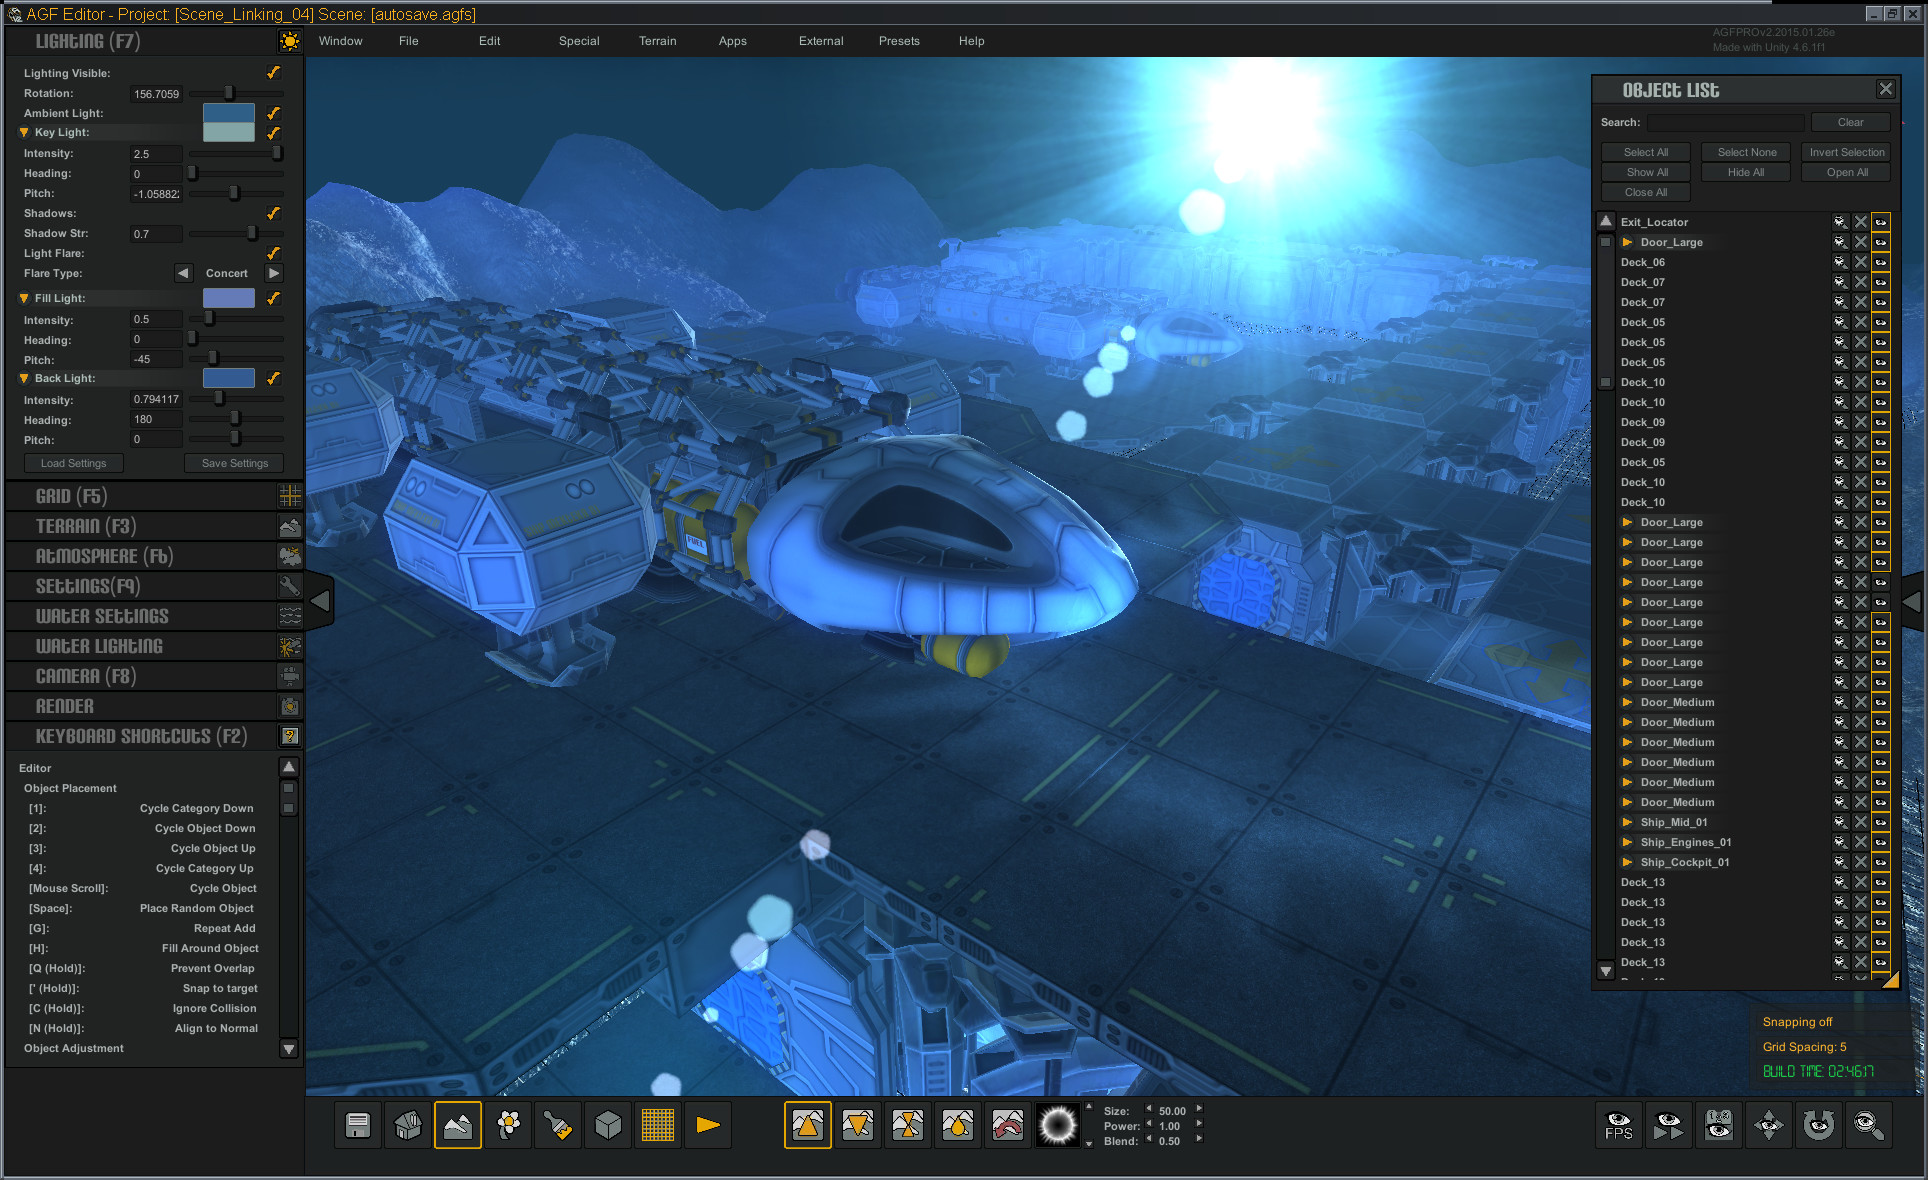The height and width of the screenshot is (1180, 1928).
Task: Click the home project icon
Action: coord(407,1125)
